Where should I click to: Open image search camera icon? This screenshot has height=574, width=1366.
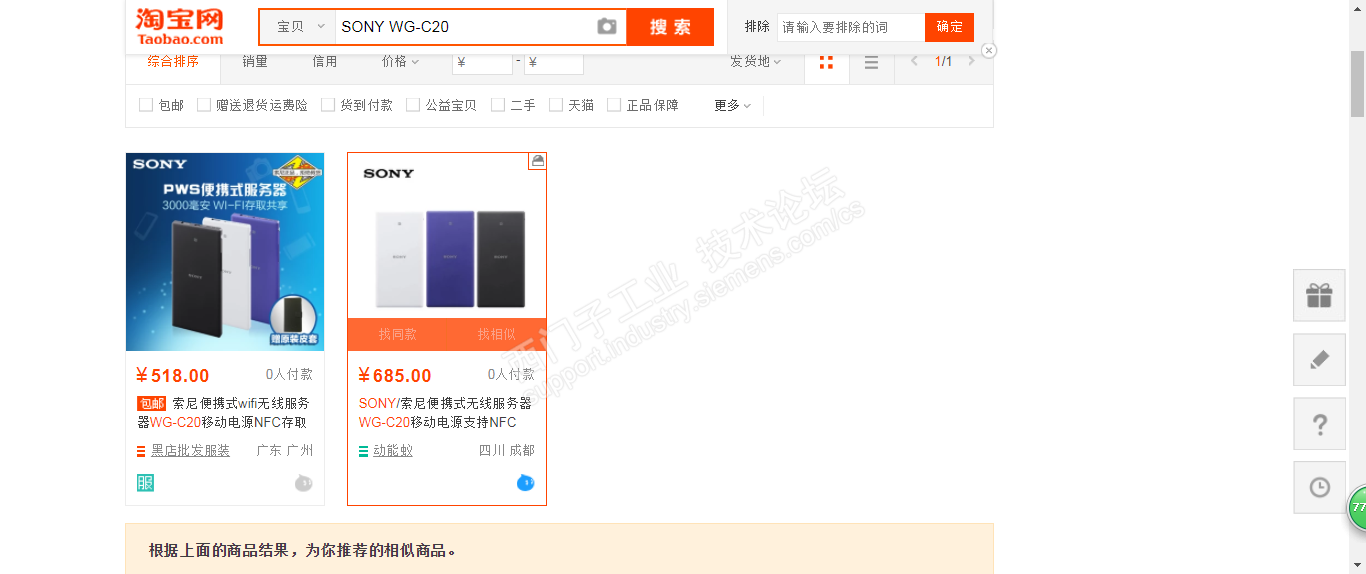pyautogui.click(x=607, y=27)
